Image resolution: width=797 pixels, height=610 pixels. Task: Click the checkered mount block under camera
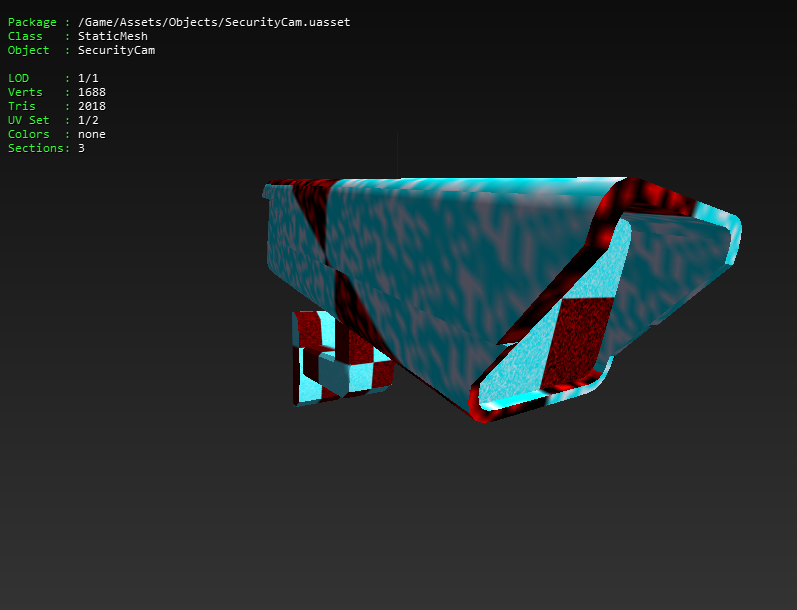342,358
